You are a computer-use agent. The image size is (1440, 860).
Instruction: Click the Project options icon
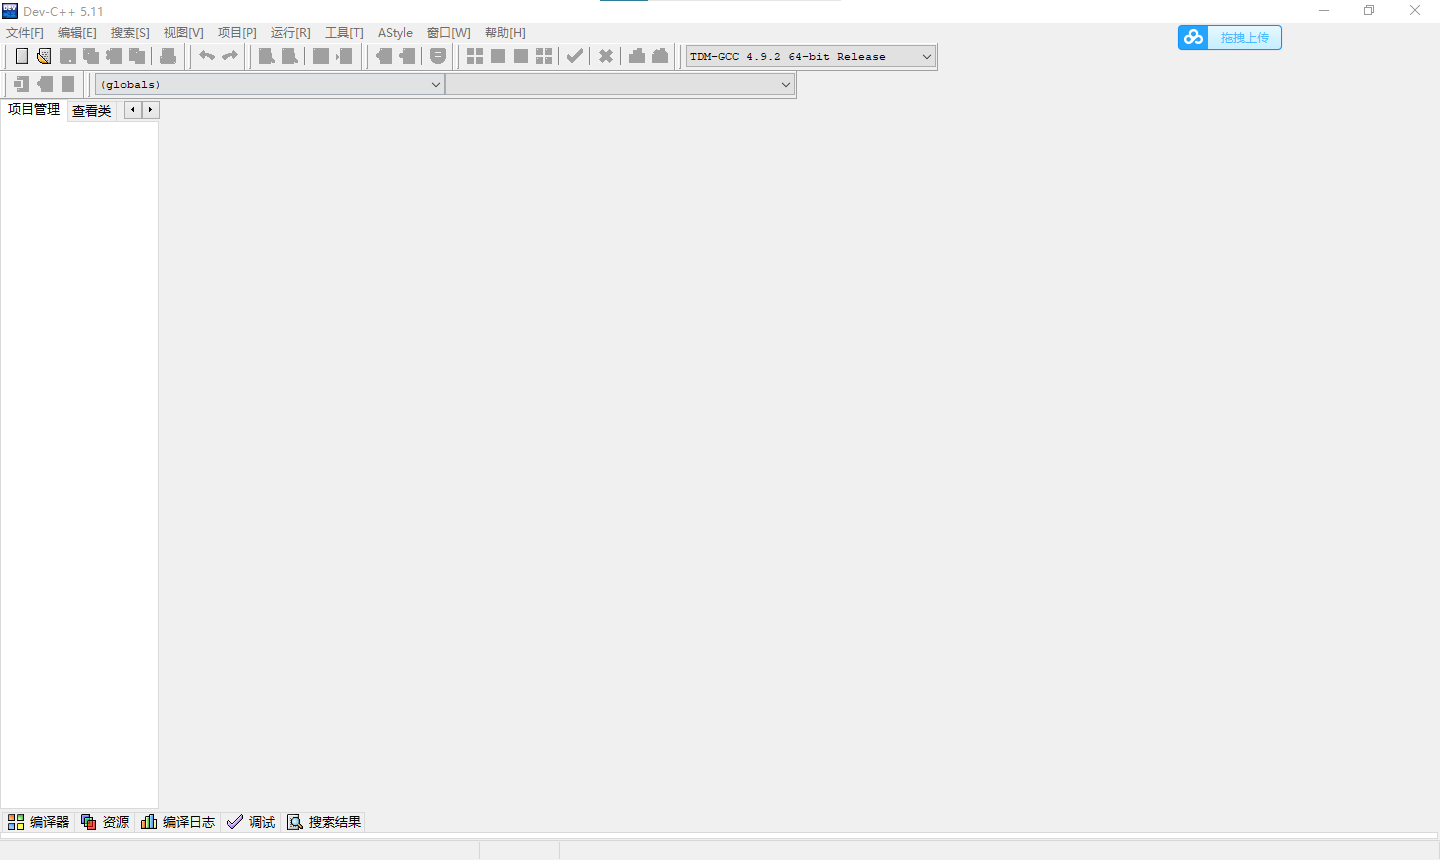pos(438,56)
